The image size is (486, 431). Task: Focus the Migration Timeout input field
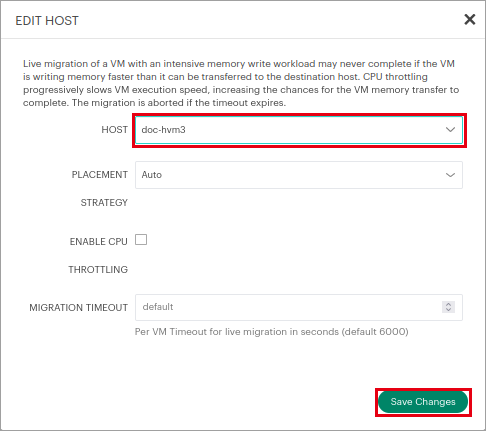point(299,307)
